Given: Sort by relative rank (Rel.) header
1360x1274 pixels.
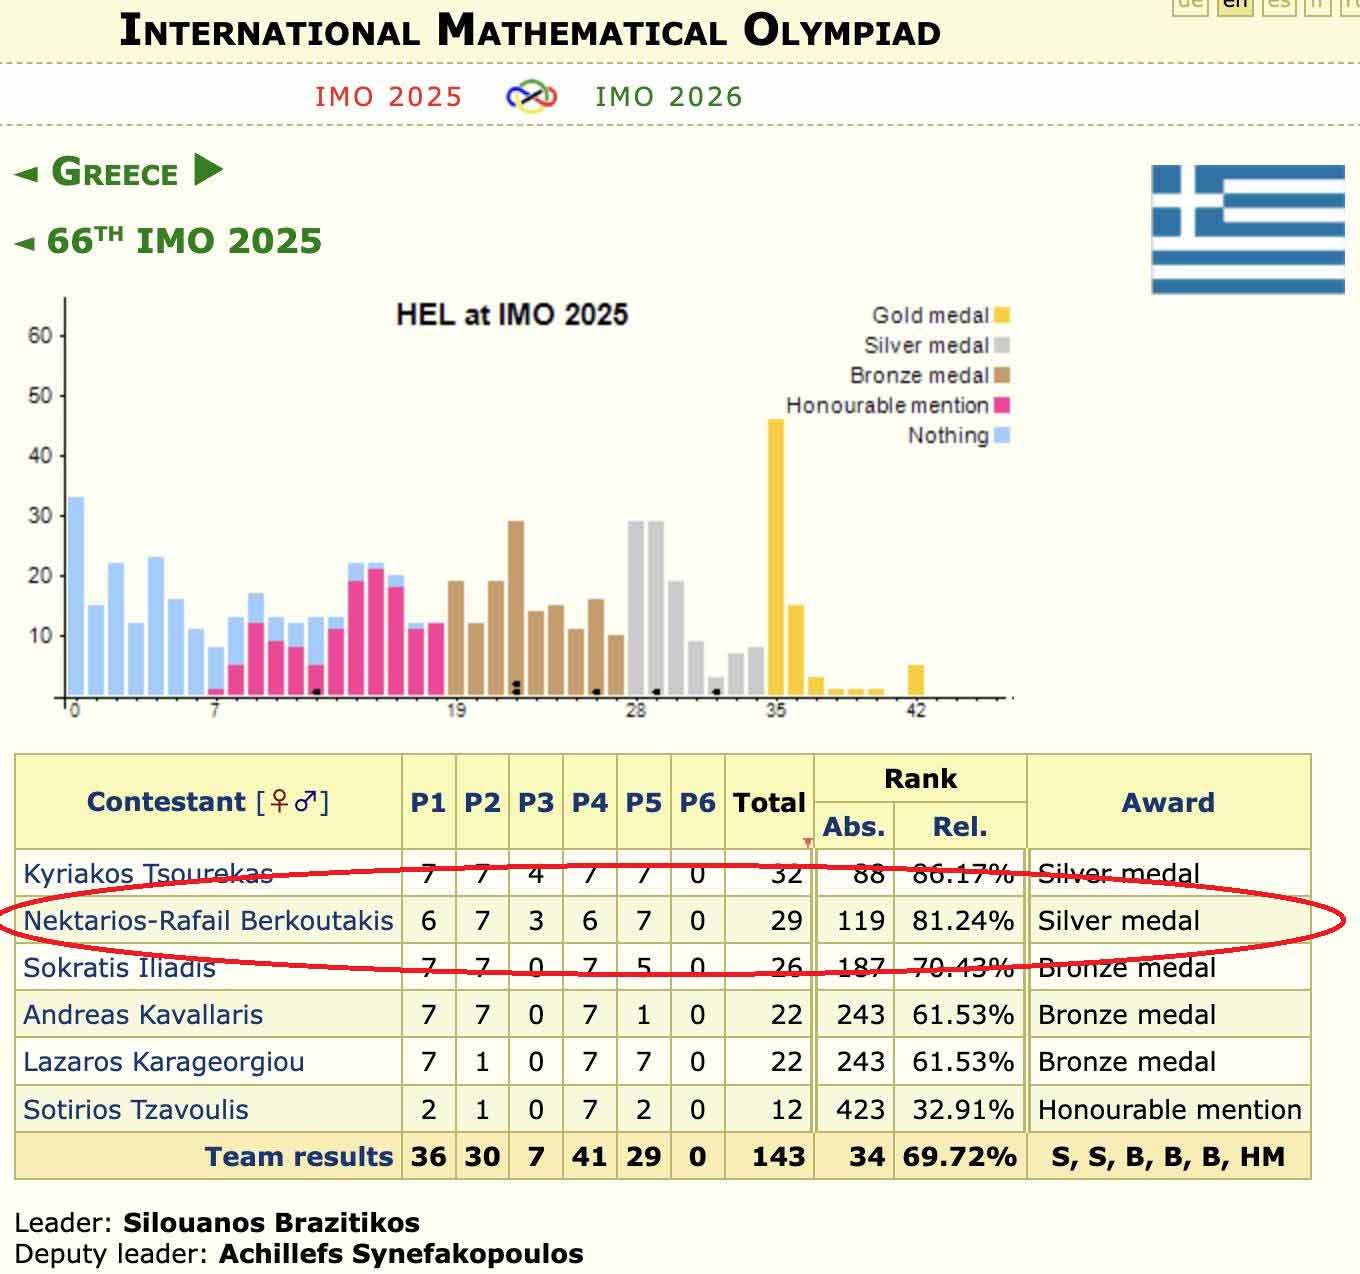Looking at the screenshot, I should (x=960, y=827).
